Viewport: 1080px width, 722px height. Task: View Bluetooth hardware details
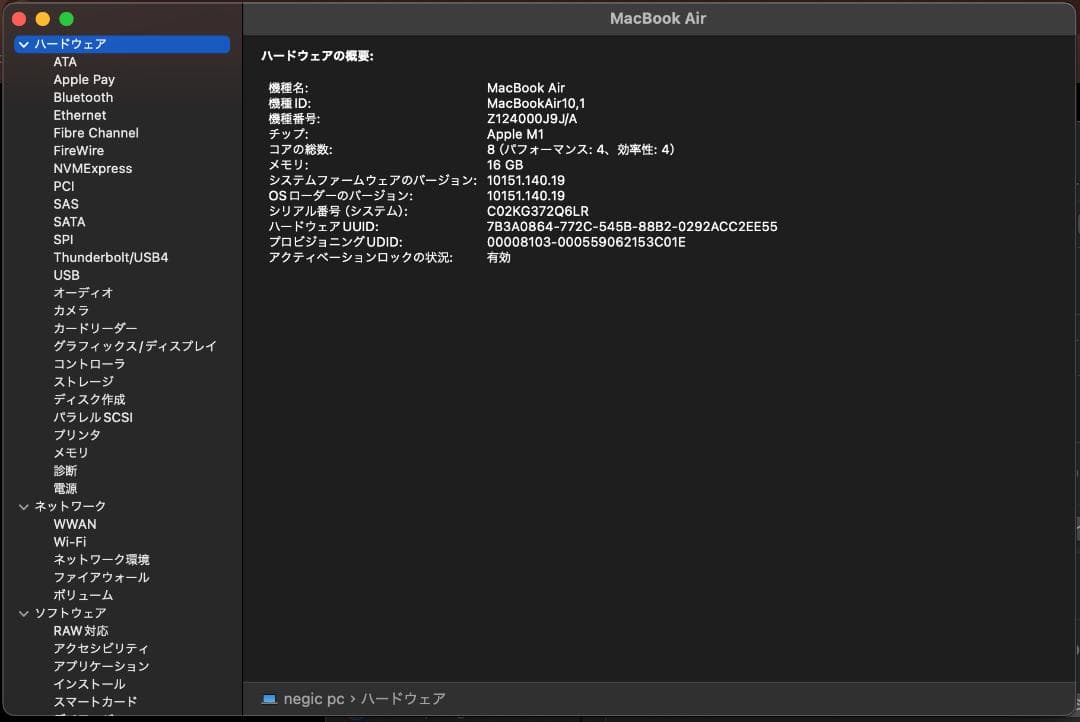[82, 97]
